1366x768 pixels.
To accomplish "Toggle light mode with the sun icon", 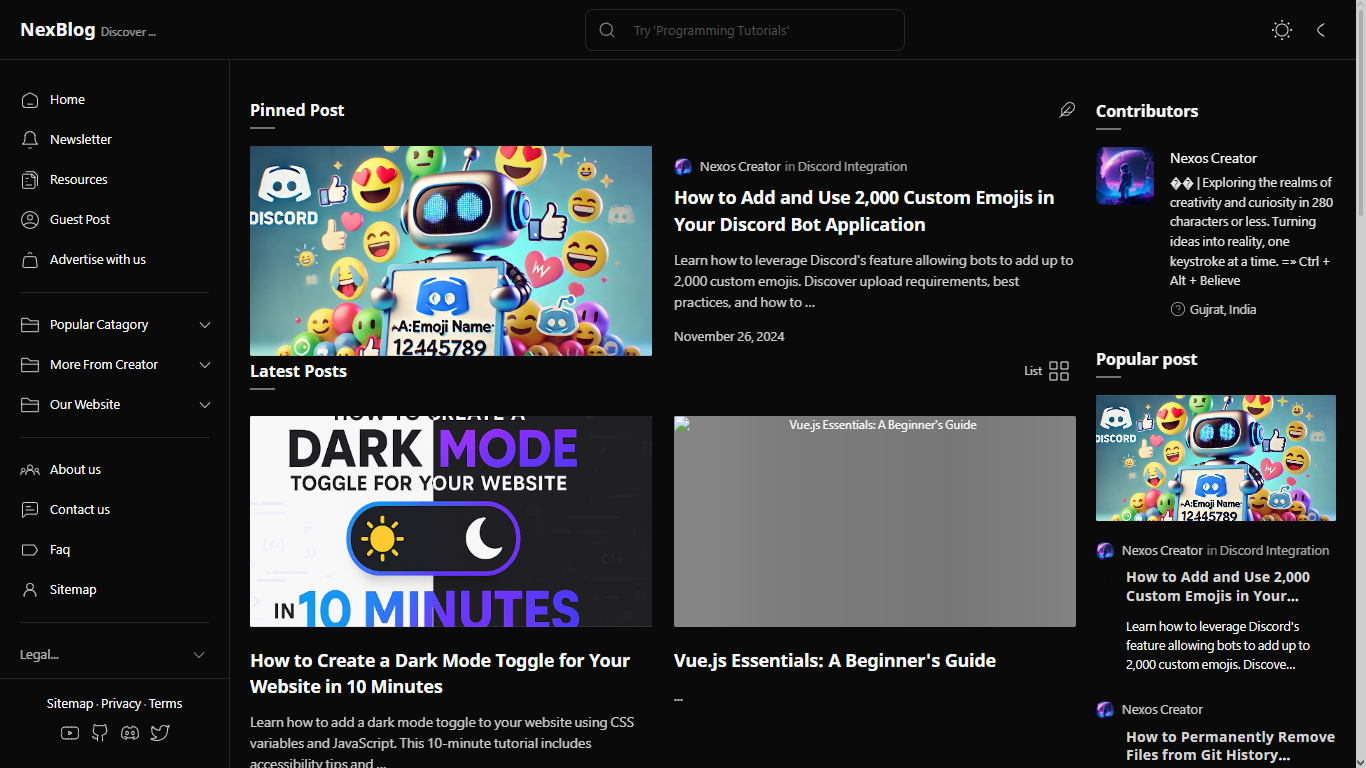I will click(1281, 30).
